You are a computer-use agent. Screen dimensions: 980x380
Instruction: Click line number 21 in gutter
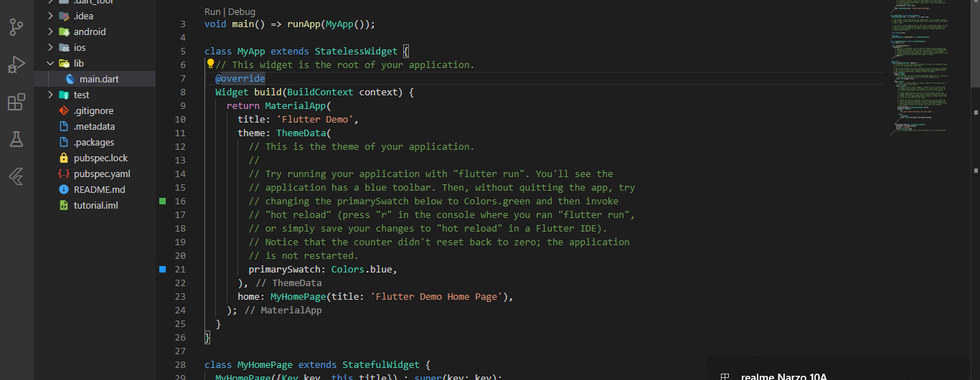tap(180, 269)
